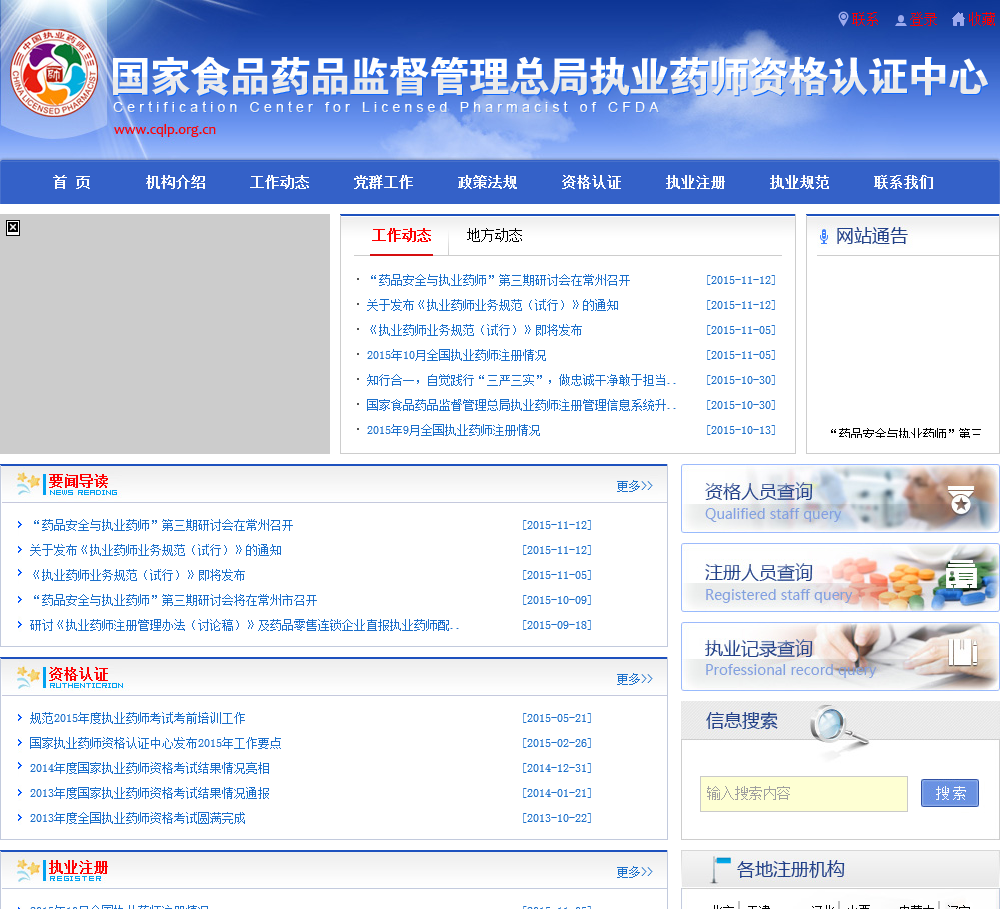Open the 政策法规 navigation item

pos(487,182)
